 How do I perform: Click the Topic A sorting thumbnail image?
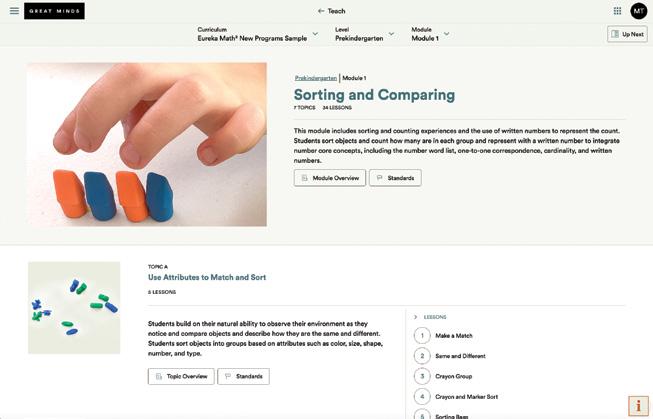[74, 307]
